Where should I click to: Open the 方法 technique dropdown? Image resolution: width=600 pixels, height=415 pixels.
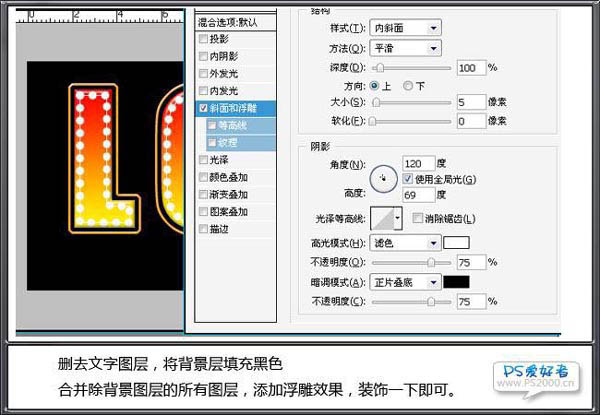coord(406,48)
